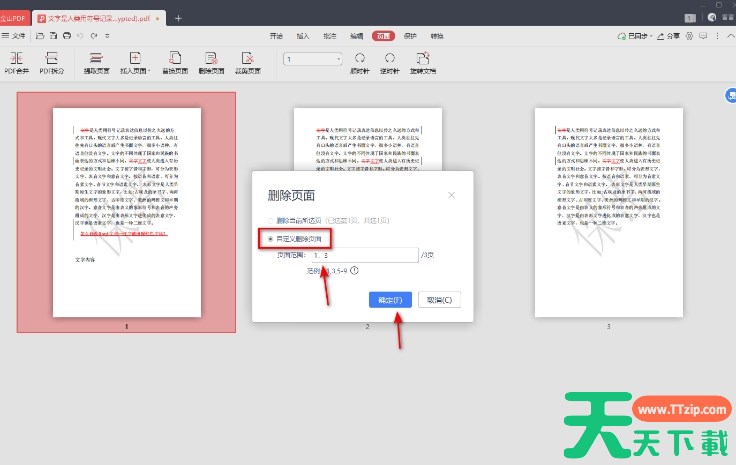
Task: Click the page range input field
Action: click(365, 255)
